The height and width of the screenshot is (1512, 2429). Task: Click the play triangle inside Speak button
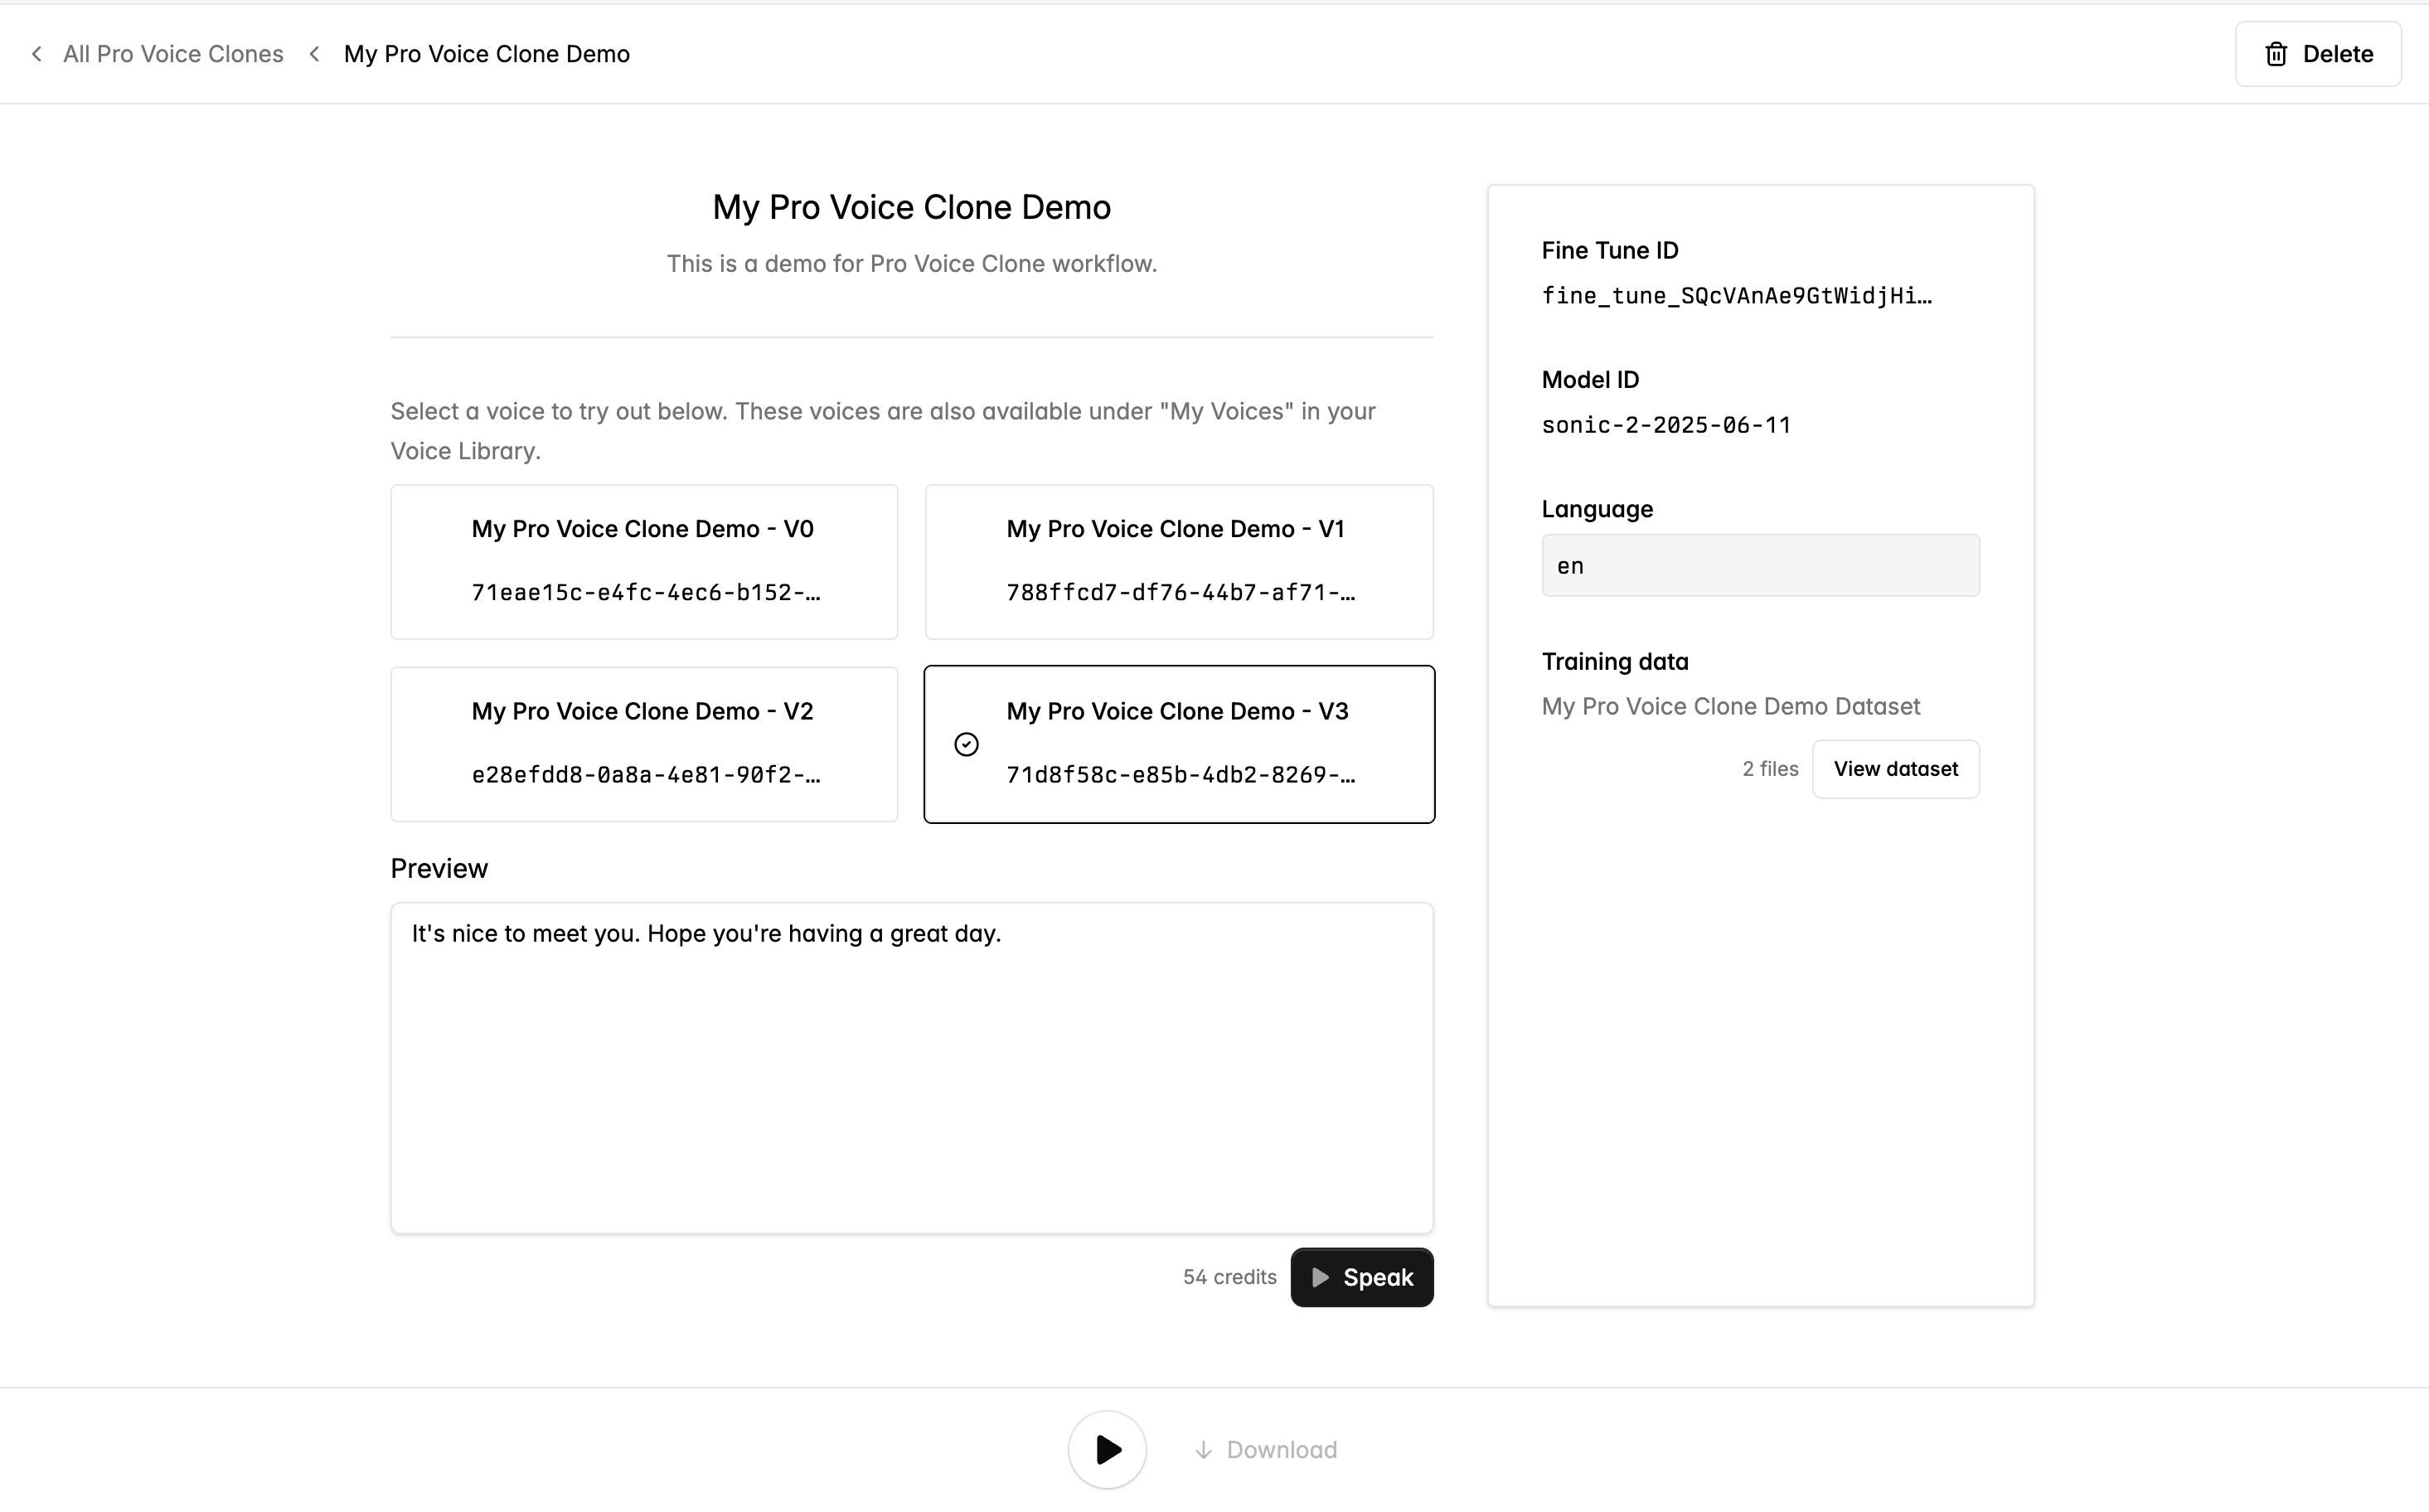1320,1277
